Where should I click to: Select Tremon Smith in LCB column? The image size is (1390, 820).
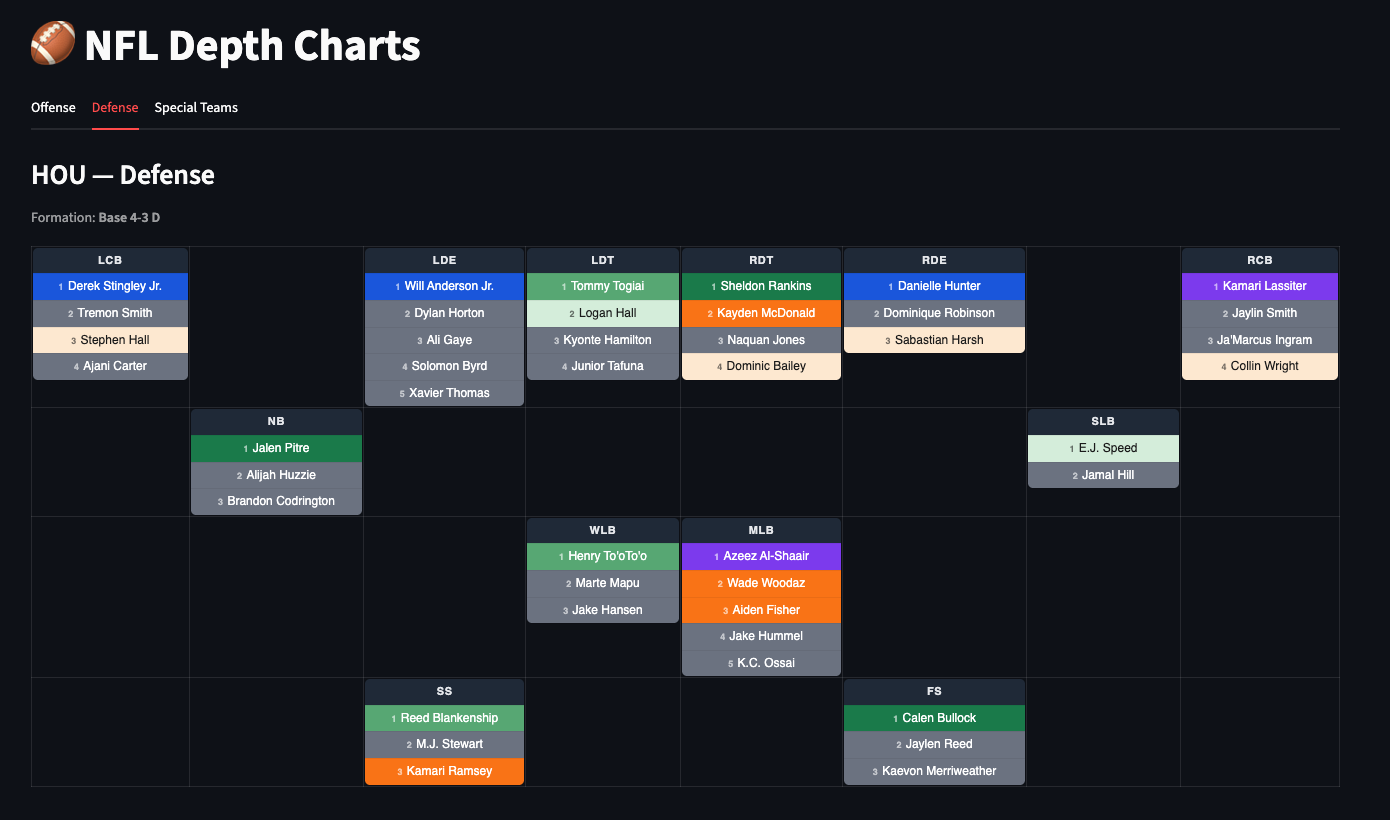110,313
